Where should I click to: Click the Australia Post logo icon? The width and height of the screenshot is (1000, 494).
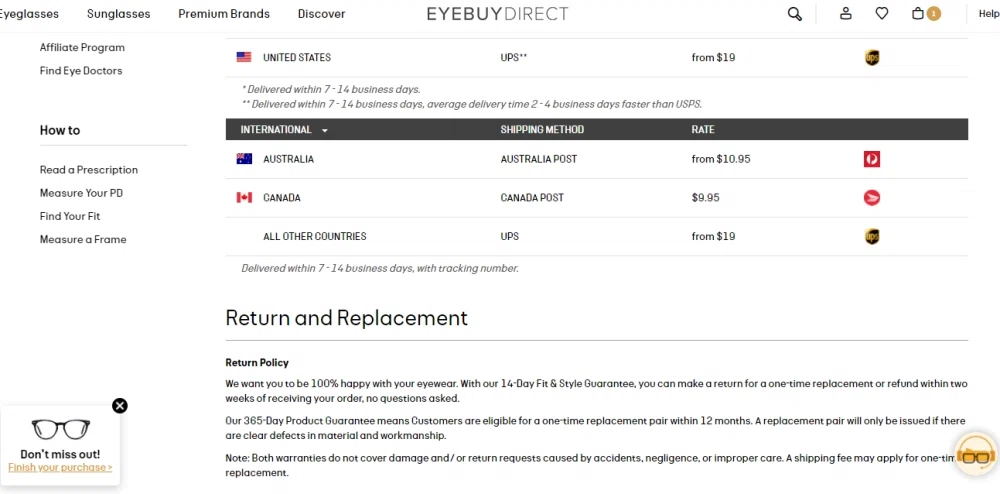[871, 159]
